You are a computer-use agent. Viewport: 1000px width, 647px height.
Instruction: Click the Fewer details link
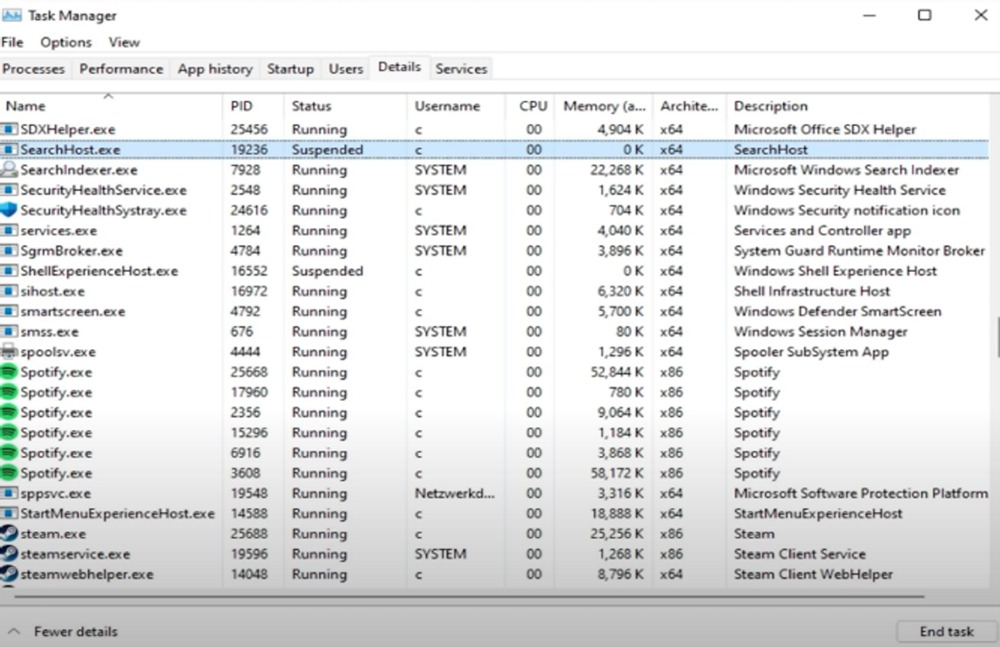coord(76,632)
